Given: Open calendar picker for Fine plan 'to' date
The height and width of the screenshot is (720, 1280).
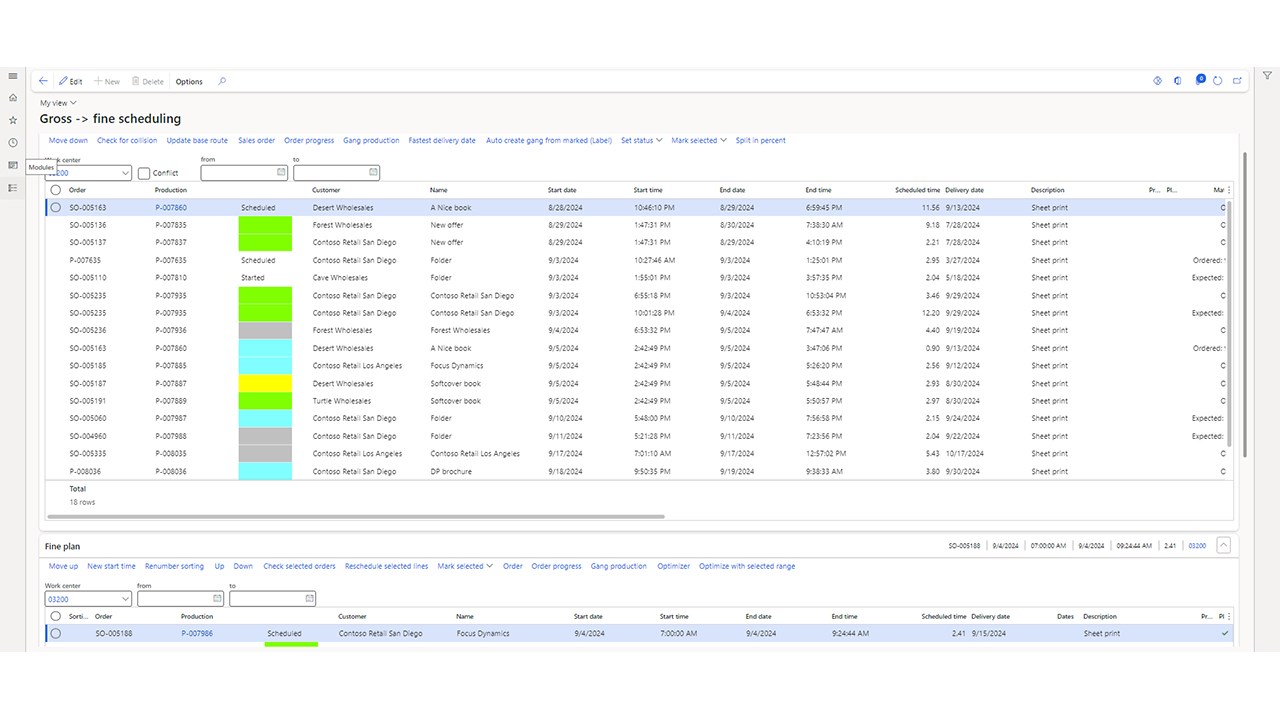Looking at the screenshot, I should click(309, 598).
